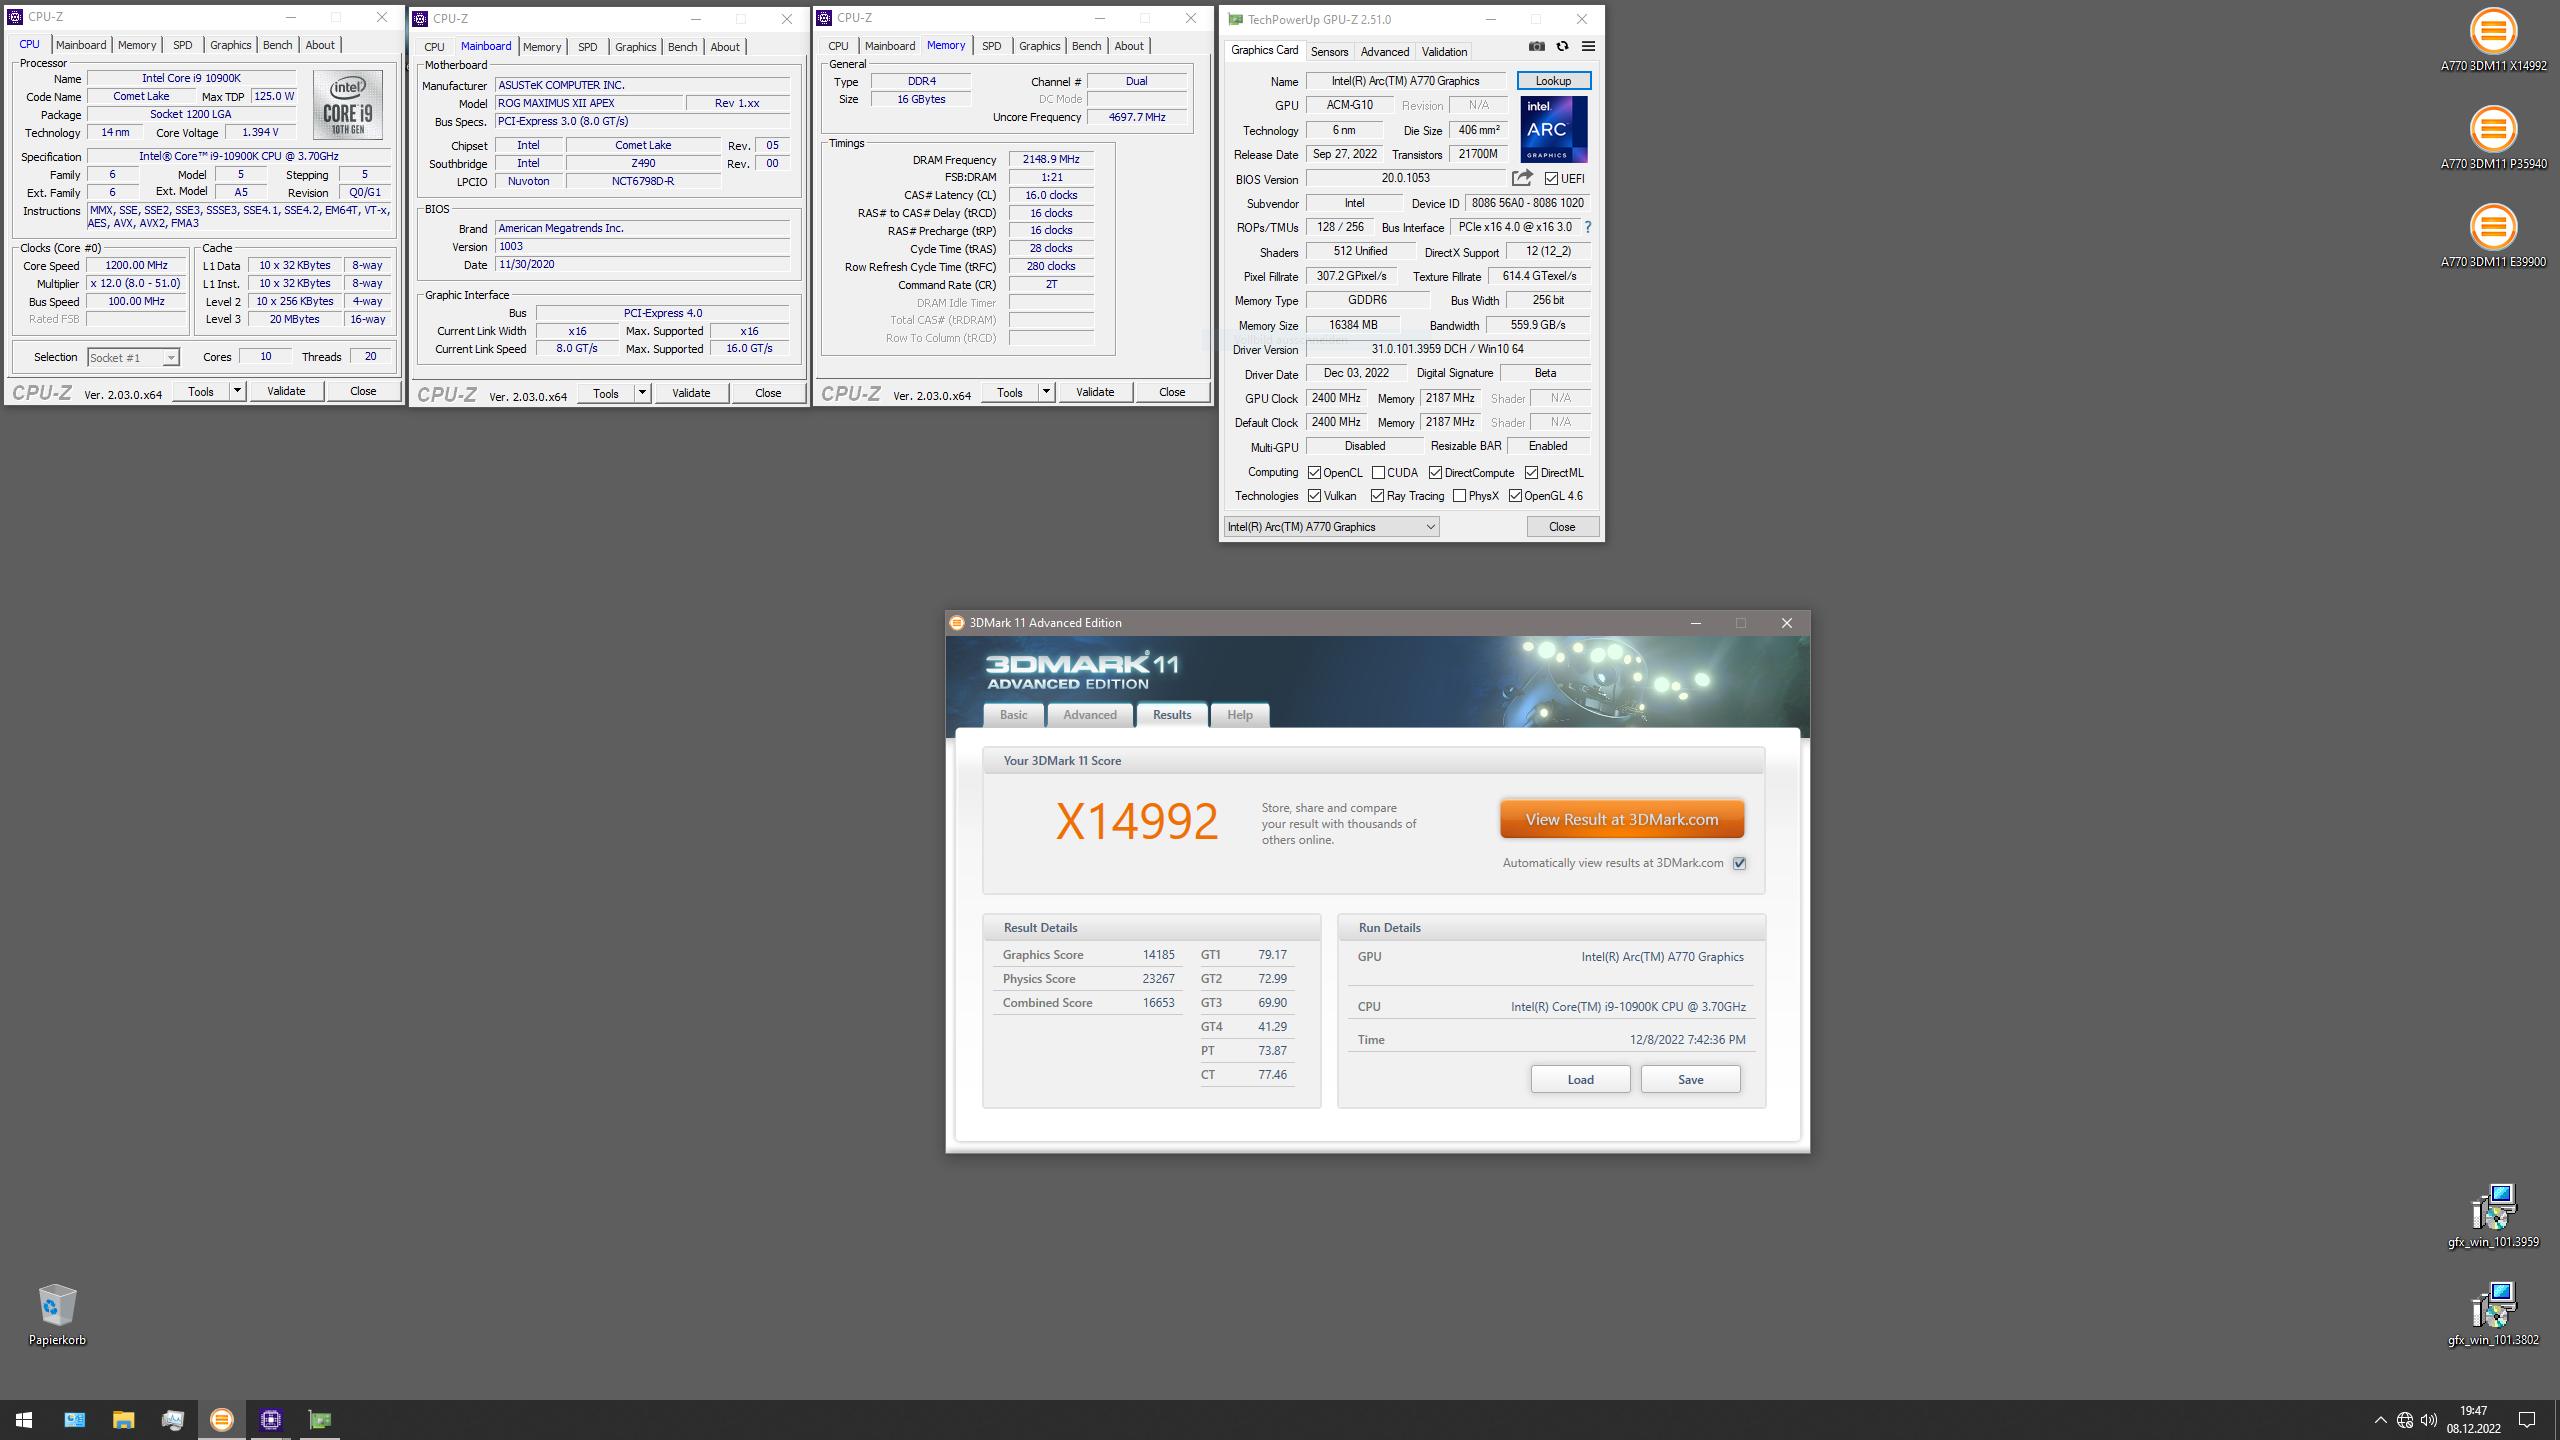The width and height of the screenshot is (2560, 1440).
Task: Switch to Advanced tab in GPU-Z
Action: point(1385,51)
